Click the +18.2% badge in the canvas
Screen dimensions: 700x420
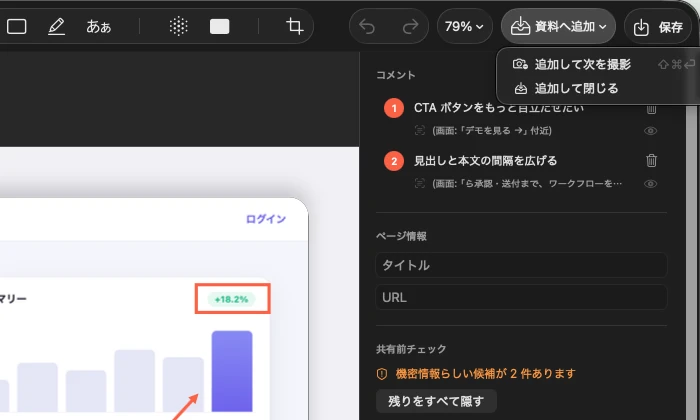[231, 299]
